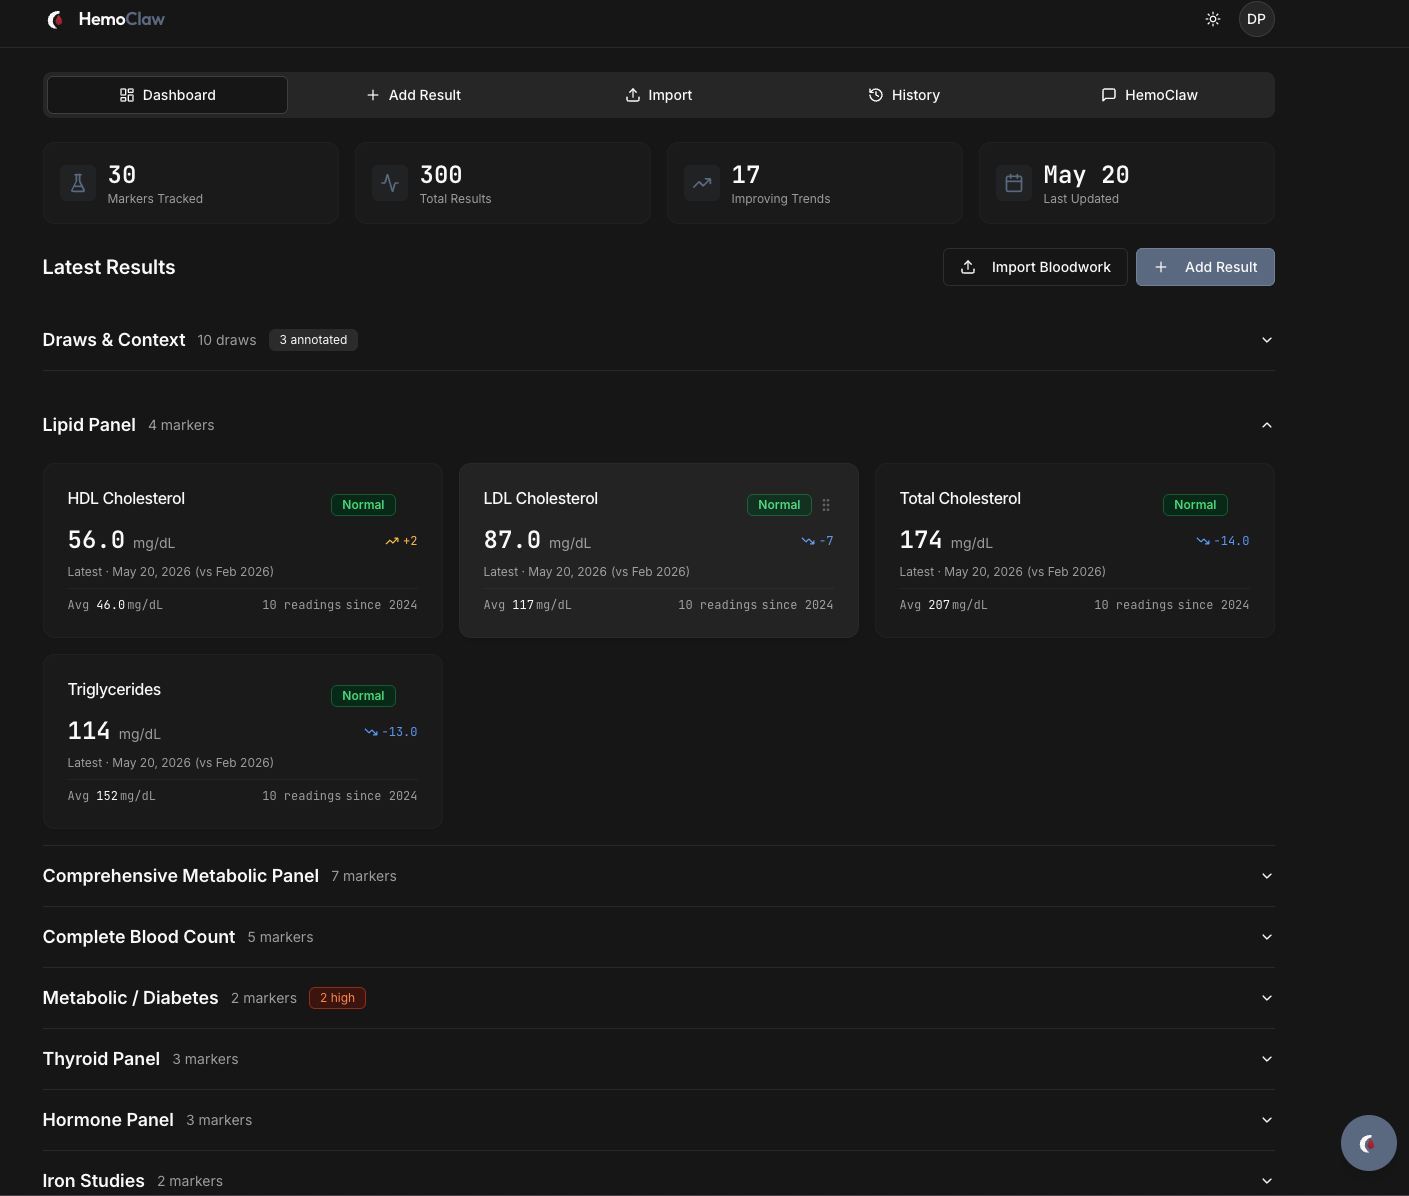Click the LDL Cholesterol Normal status badge
This screenshot has width=1409, height=1196.
coord(779,505)
